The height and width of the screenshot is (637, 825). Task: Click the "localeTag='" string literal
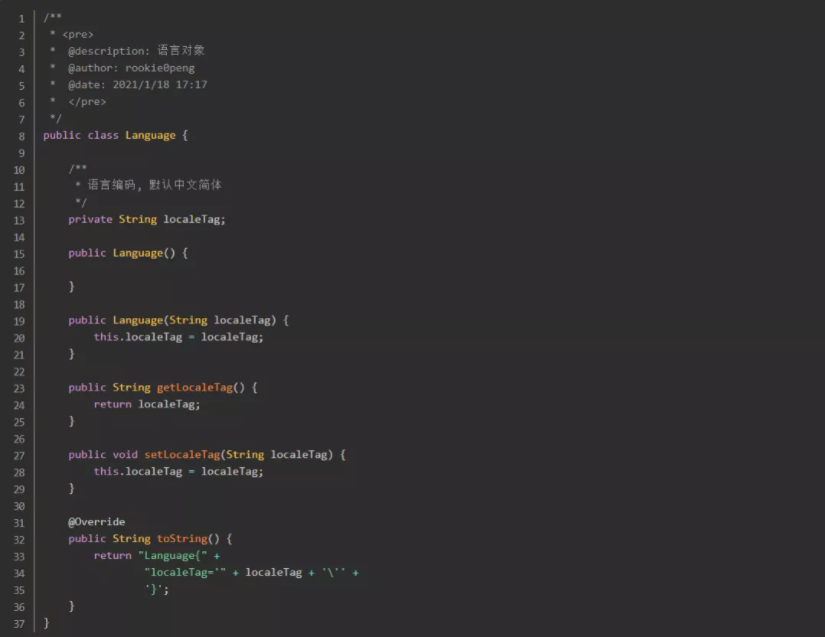185,572
